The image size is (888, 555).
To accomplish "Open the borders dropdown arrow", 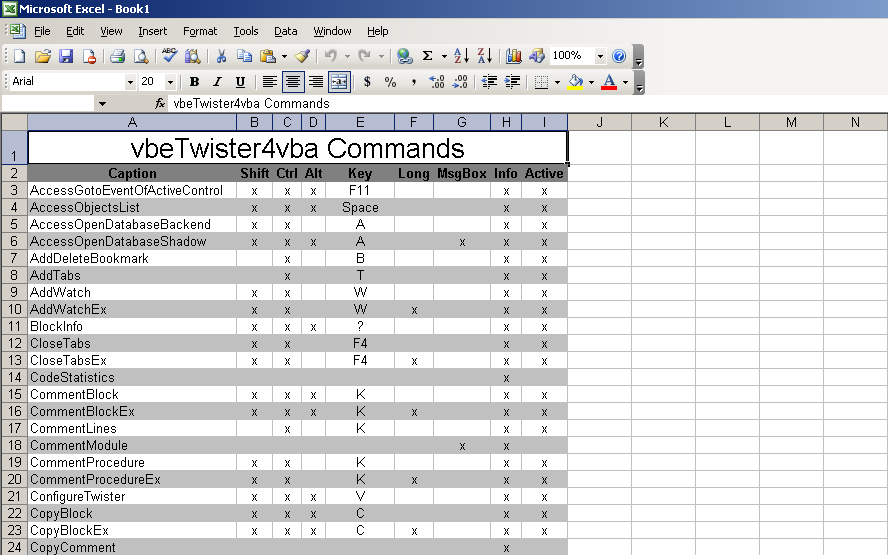I will tap(557, 83).
